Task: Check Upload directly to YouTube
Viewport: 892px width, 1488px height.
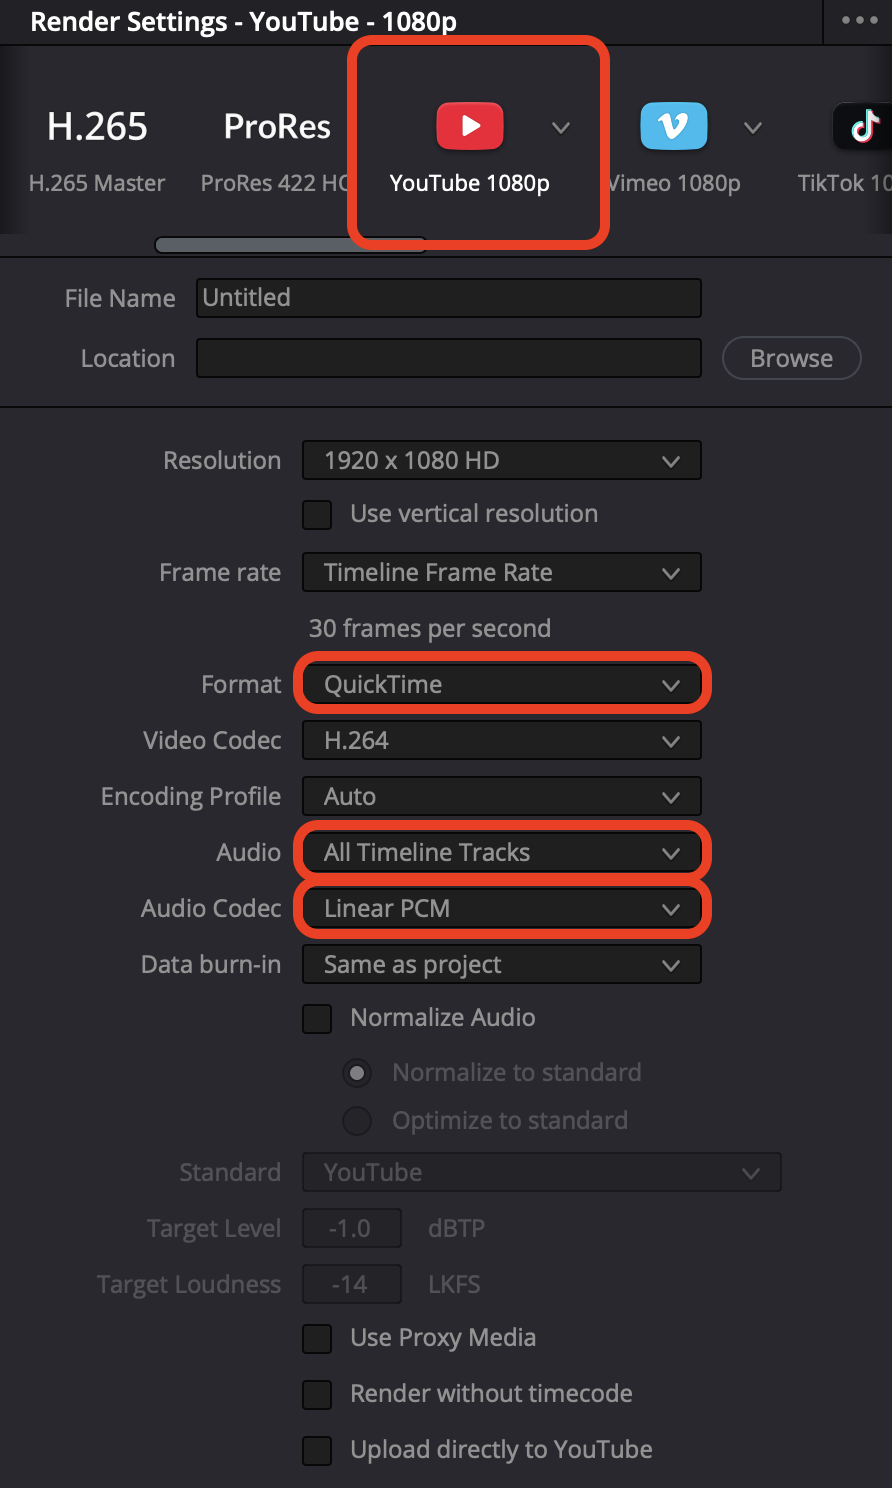Action: click(x=317, y=1451)
